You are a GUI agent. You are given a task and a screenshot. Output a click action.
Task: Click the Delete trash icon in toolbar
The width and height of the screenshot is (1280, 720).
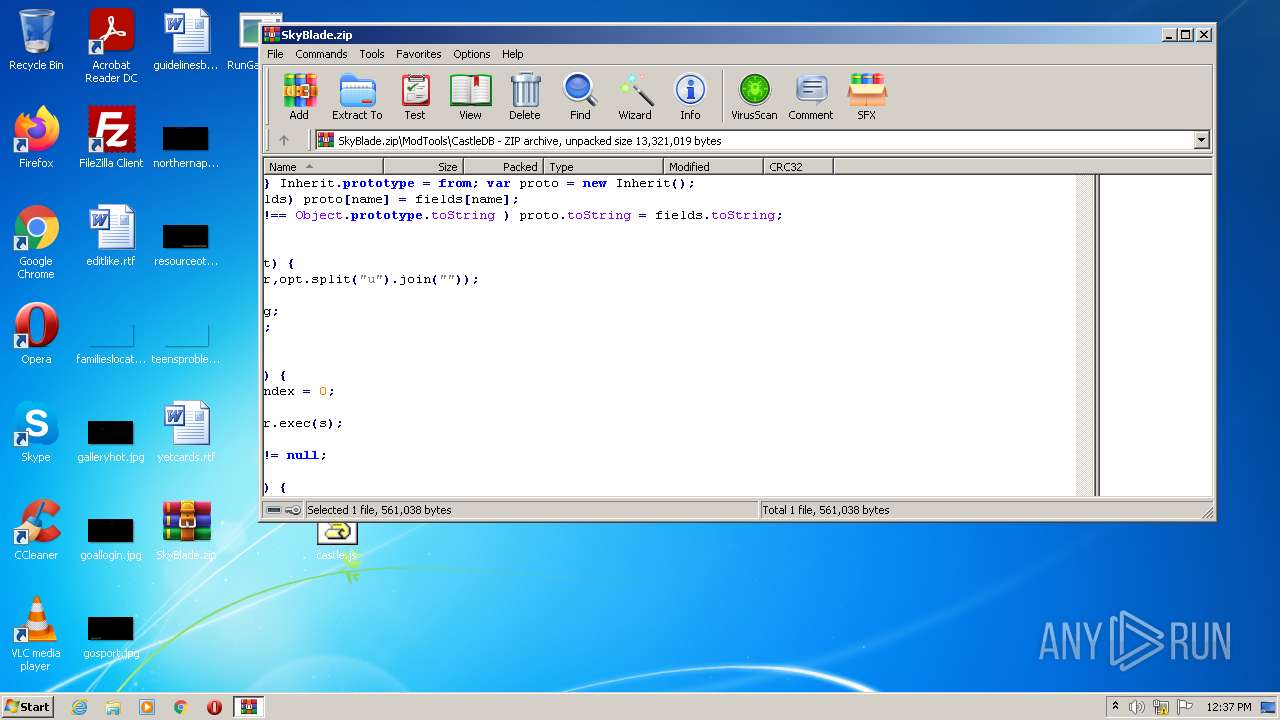point(525,97)
